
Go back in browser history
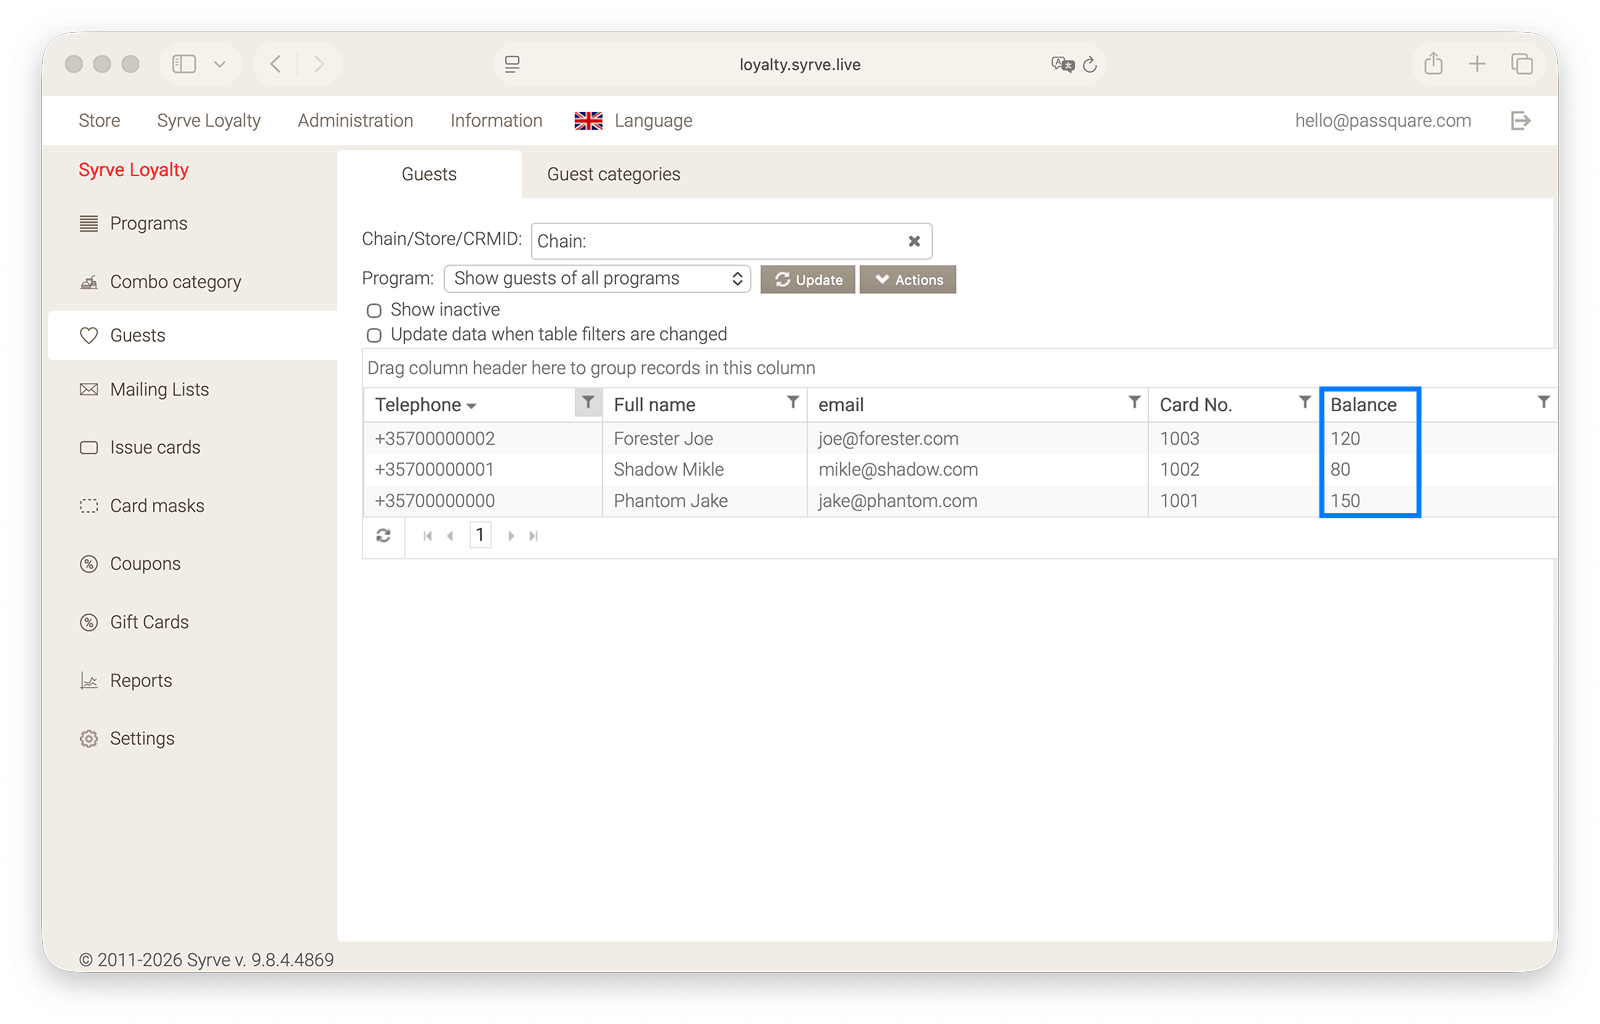275,64
